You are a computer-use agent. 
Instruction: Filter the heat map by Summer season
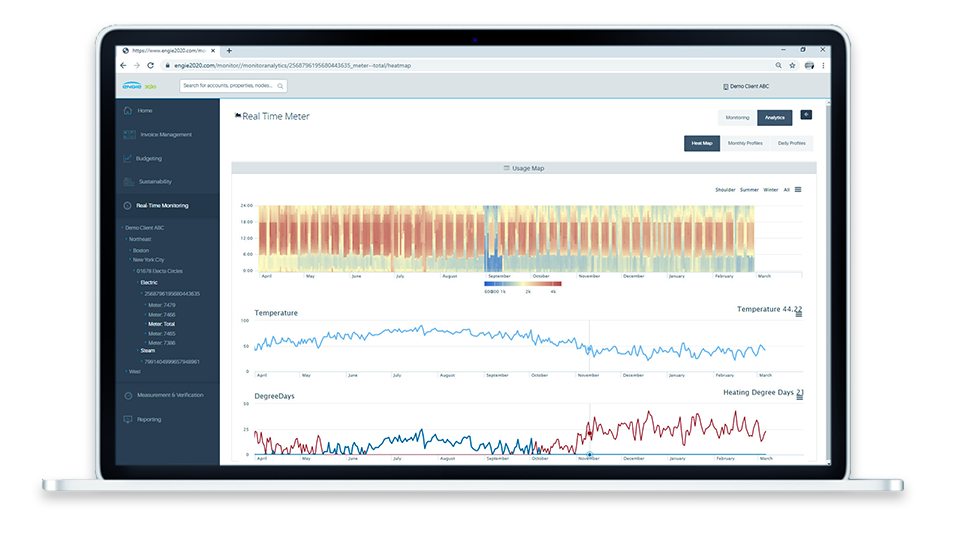click(749, 189)
